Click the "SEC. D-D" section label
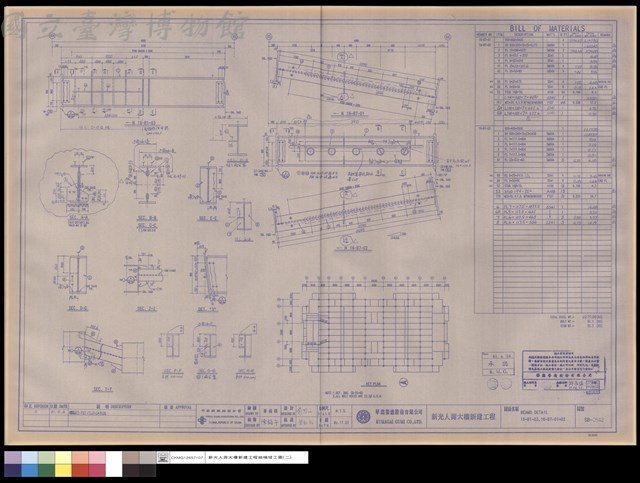Screen dimensions: 640x483 pos(78,308)
